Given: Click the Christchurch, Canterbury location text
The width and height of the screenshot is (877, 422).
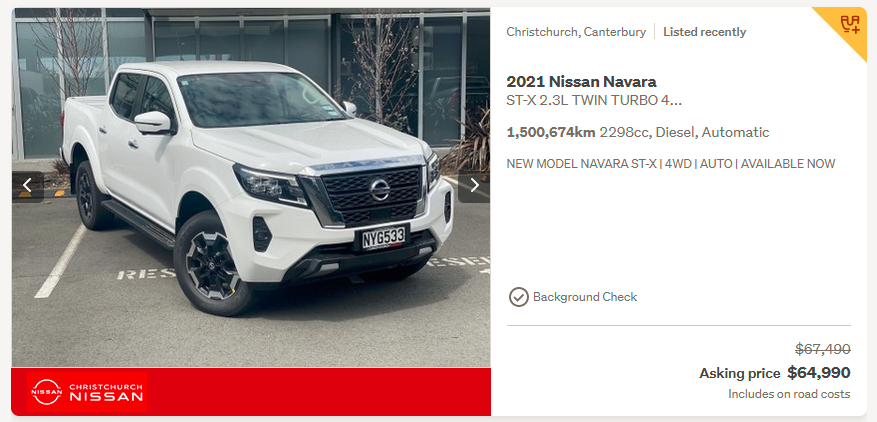Looking at the screenshot, I should click(576, 32).
